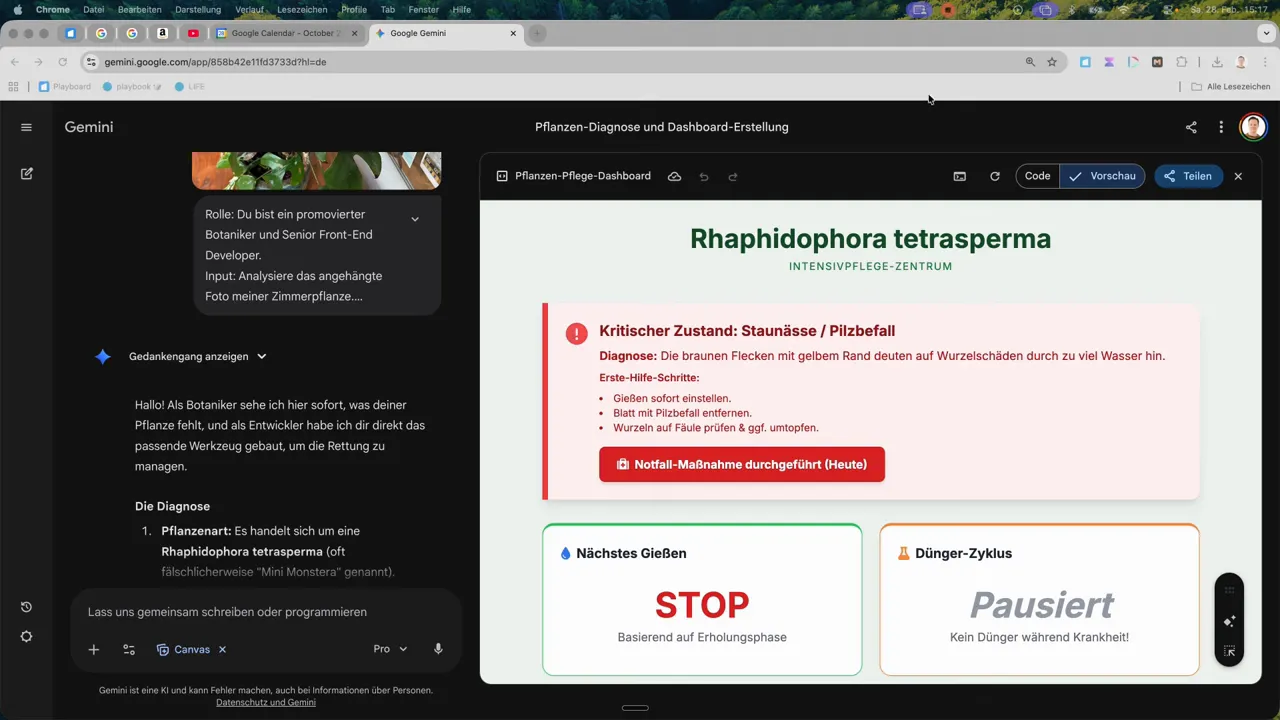The height and width of the screenshot is (720, 1280).
Task: Go back in Chrome
Action: tap(14, 62)
